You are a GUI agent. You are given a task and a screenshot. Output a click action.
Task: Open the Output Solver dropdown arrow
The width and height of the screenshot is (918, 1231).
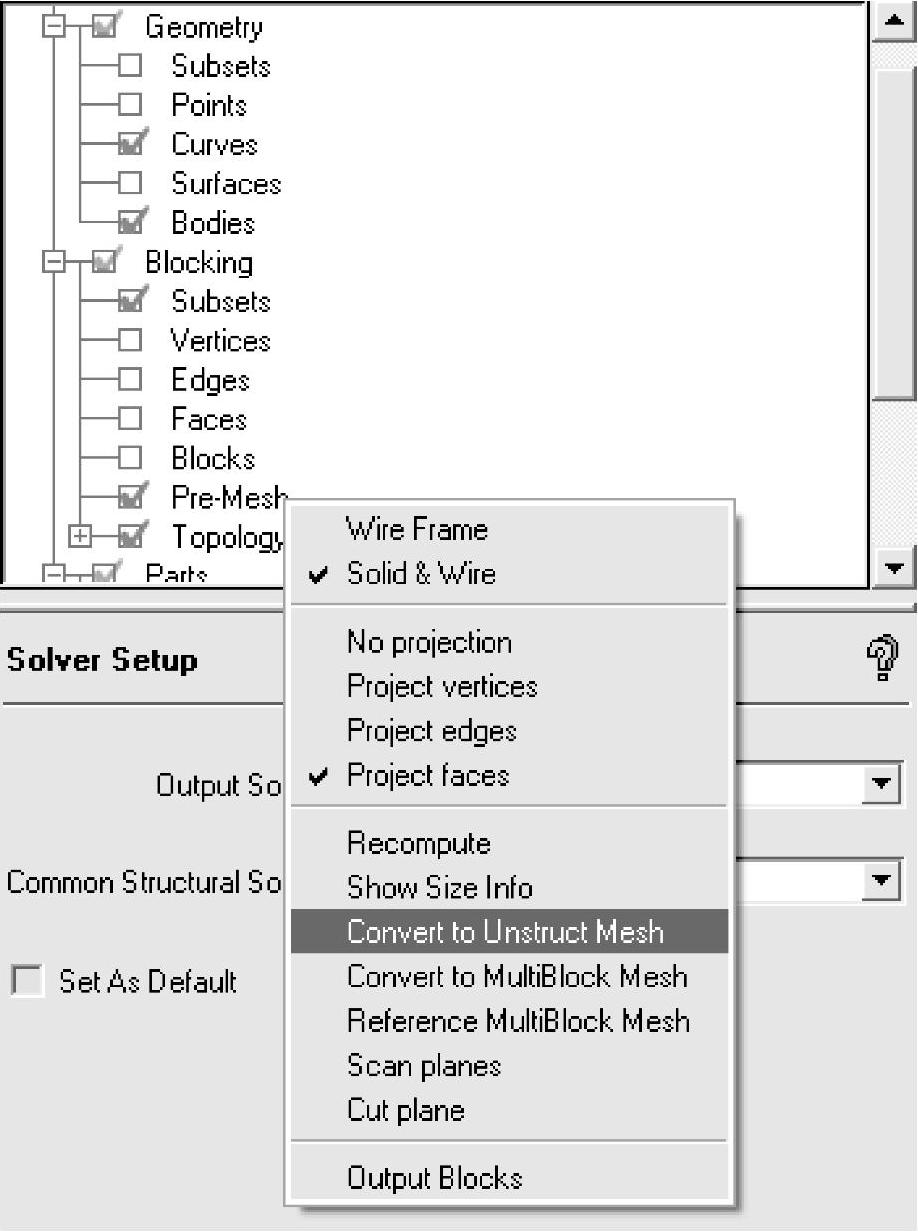tap(881, 782)
